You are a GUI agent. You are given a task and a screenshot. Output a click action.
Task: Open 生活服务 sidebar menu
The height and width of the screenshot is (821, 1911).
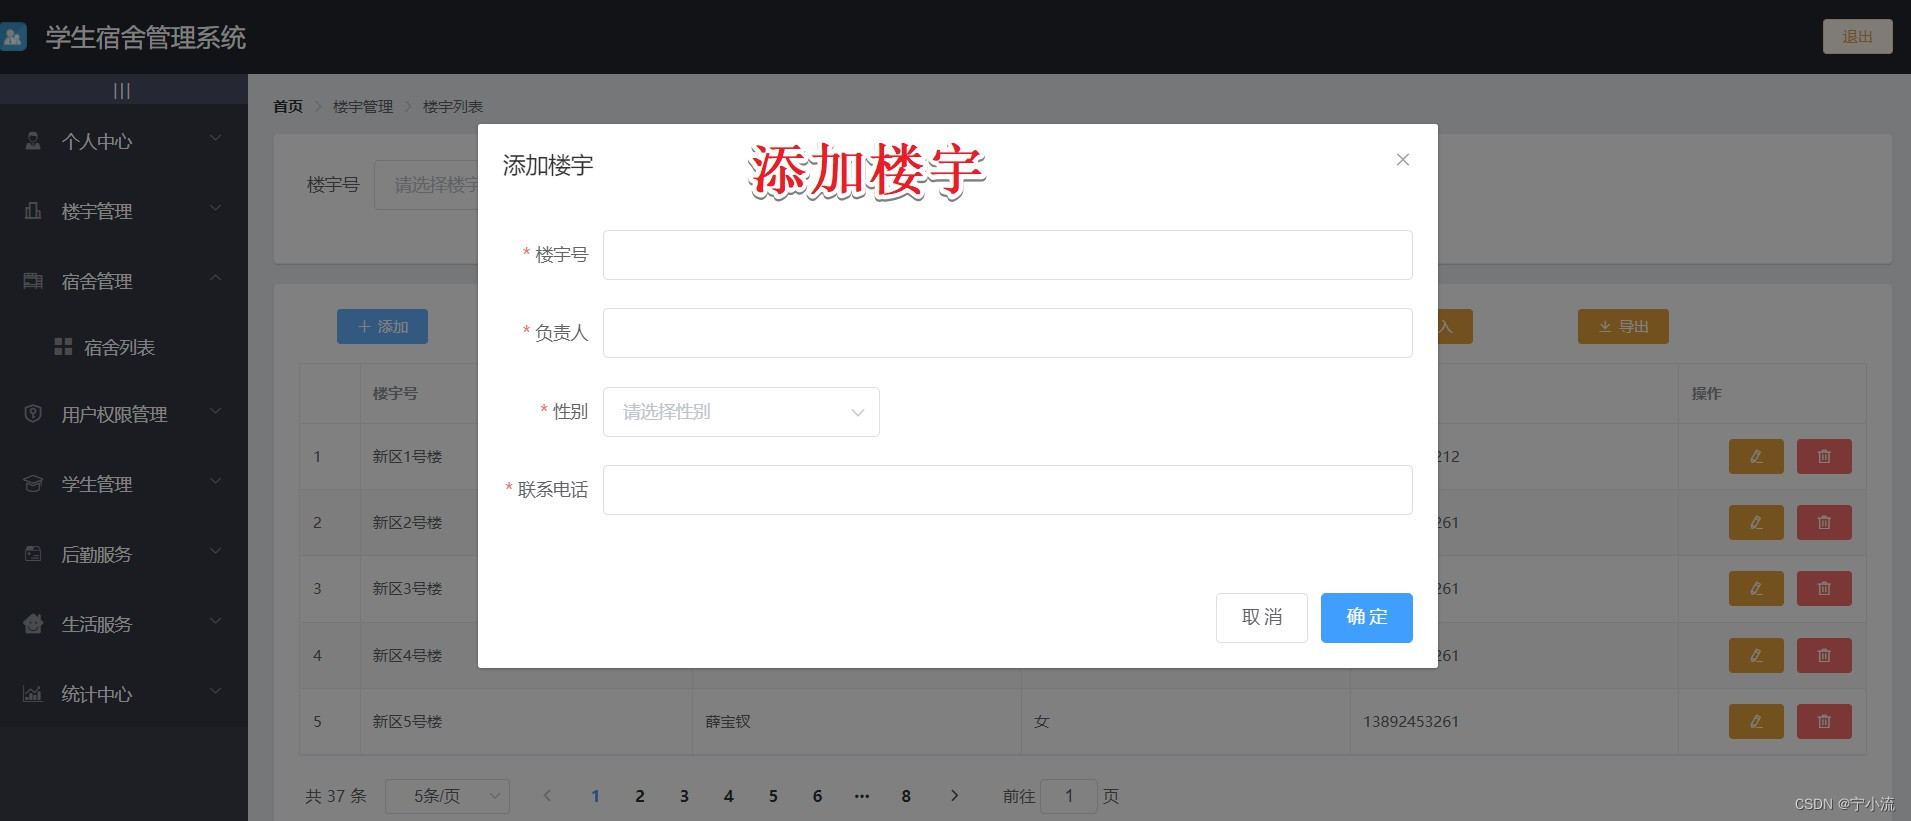pyautogui.click(x=124, y=624)
